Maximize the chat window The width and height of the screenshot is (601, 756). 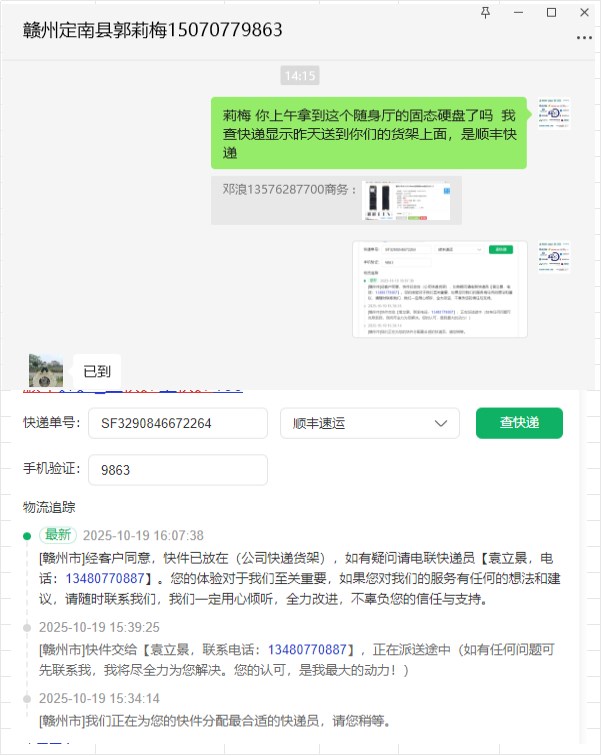coord(551,13)
